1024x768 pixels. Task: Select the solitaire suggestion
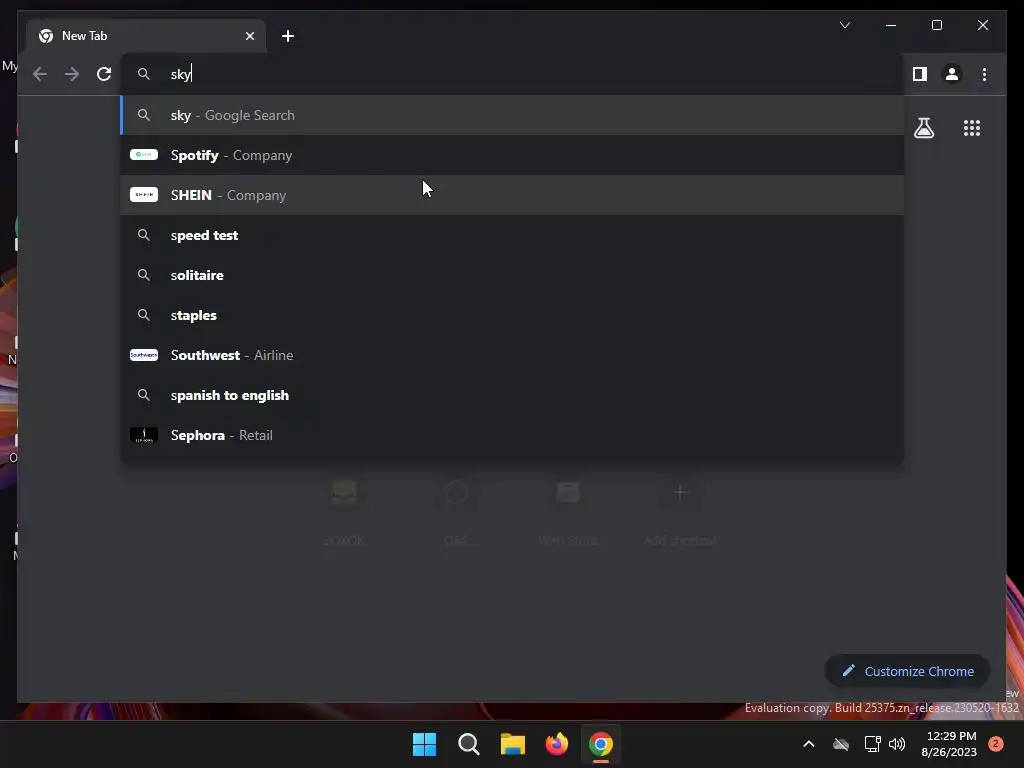pyautogui.click(x=513, y=275)
